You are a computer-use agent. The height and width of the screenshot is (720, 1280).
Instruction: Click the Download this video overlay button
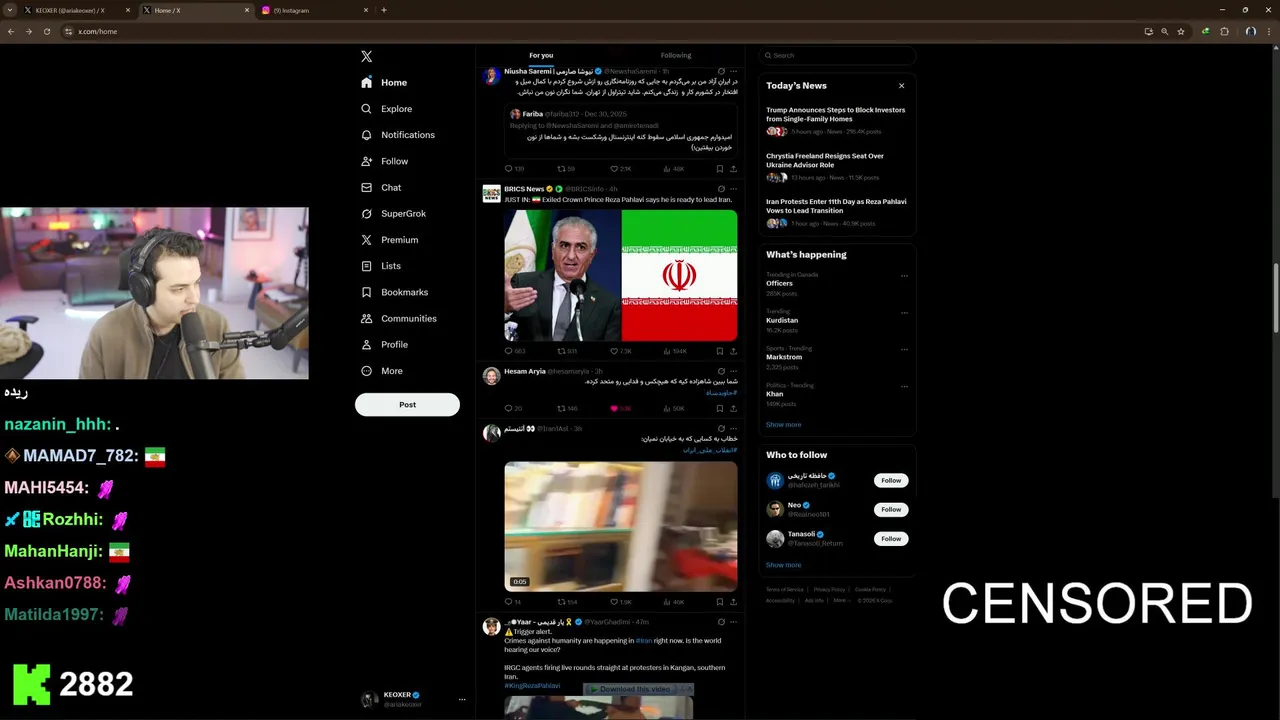tap(637, 689)
